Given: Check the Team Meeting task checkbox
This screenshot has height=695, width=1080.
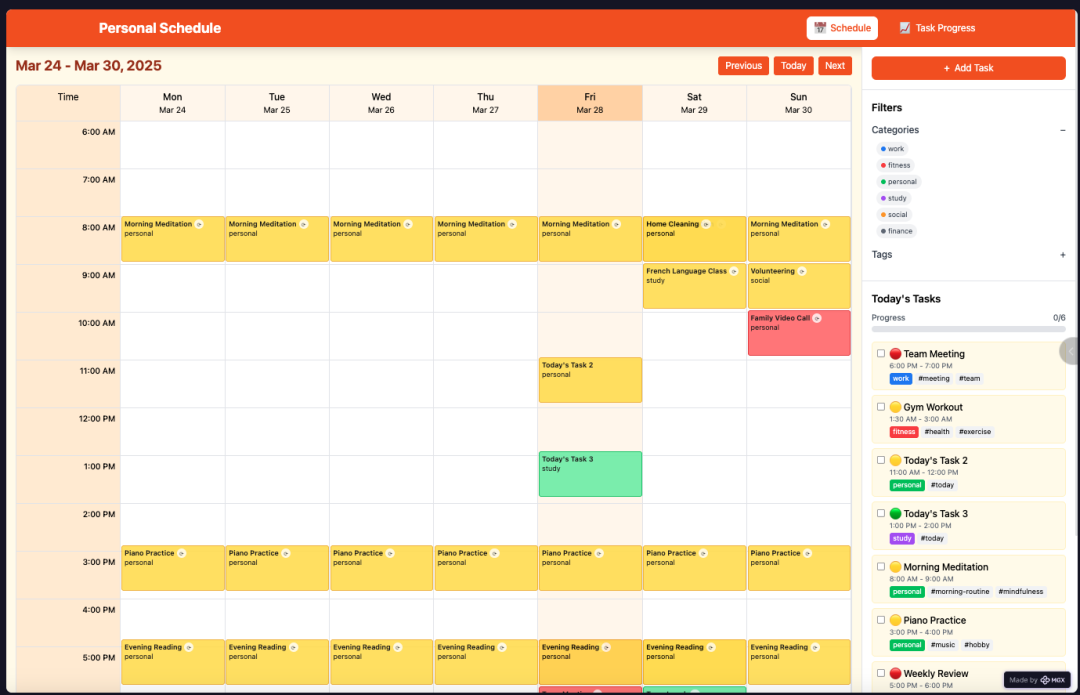Looking at the screenshot, I should (x=881, y=353).
